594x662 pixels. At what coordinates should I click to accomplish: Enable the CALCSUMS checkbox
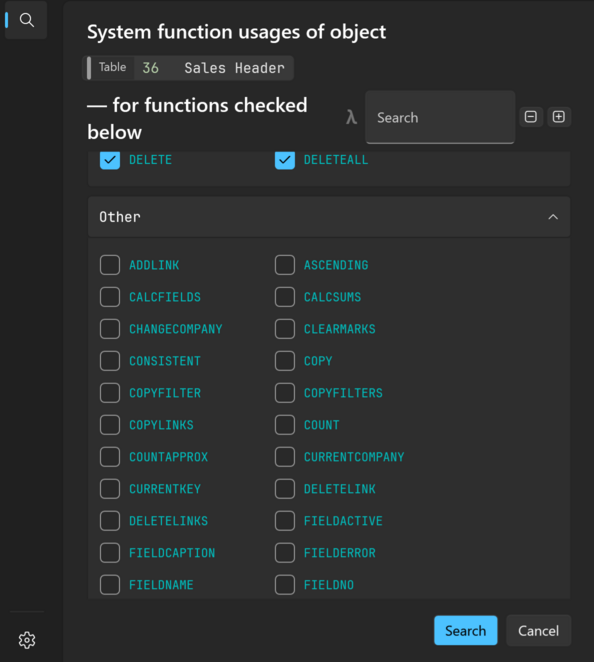285,297
